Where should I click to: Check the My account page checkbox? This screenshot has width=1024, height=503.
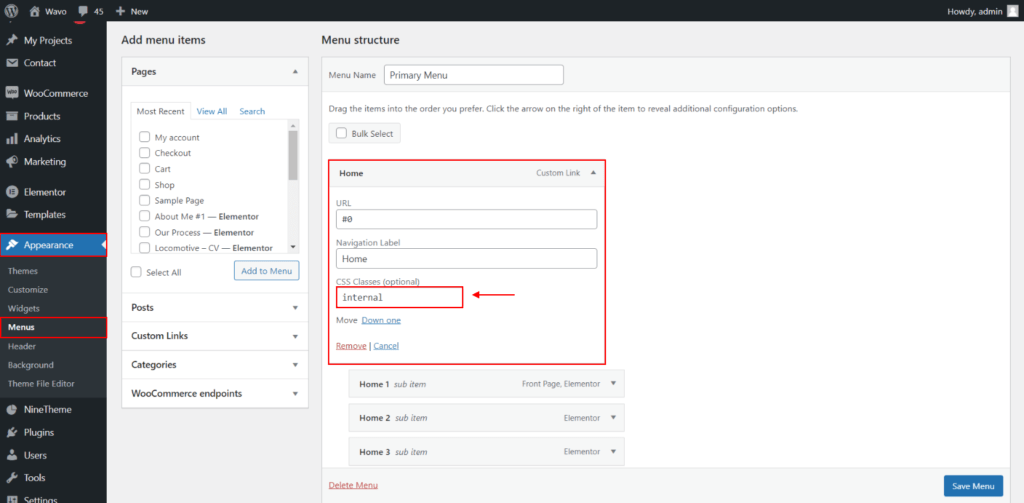pos(144,137)
